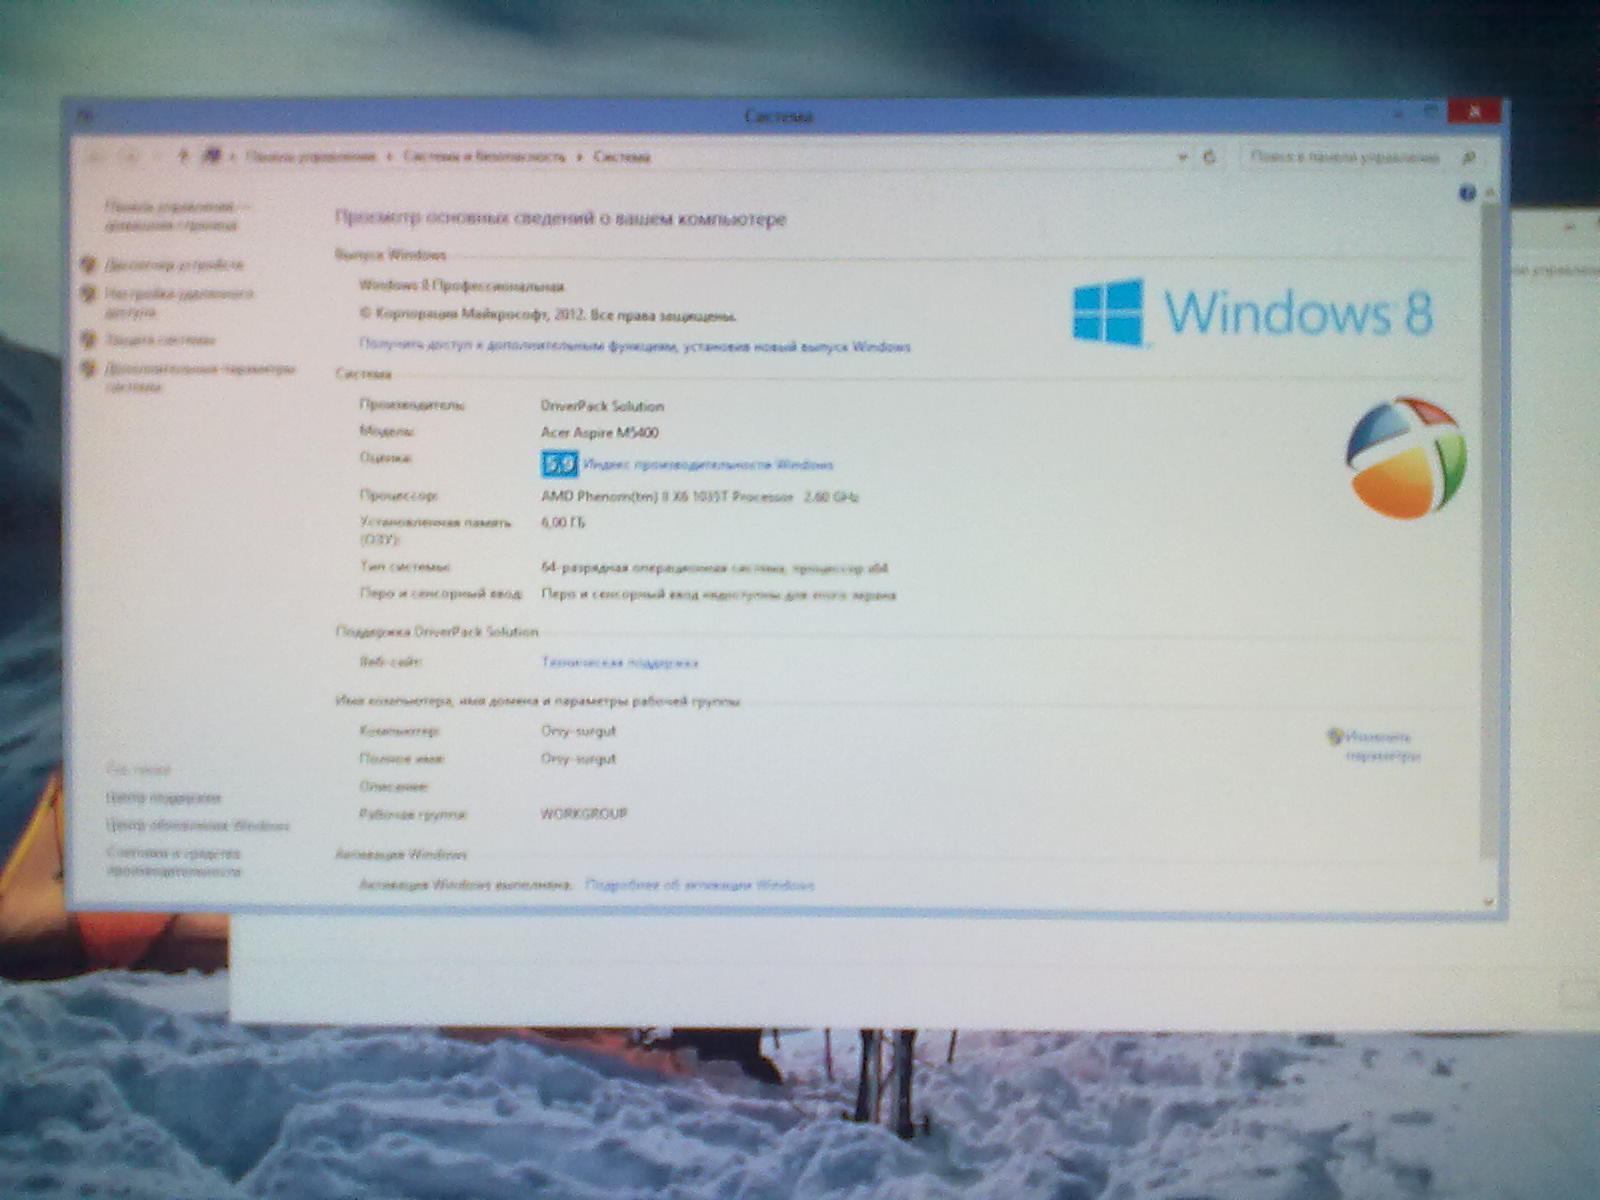Open the technical support website link
Viewport: 1600px width, 1200px height.
coord(619,662)
